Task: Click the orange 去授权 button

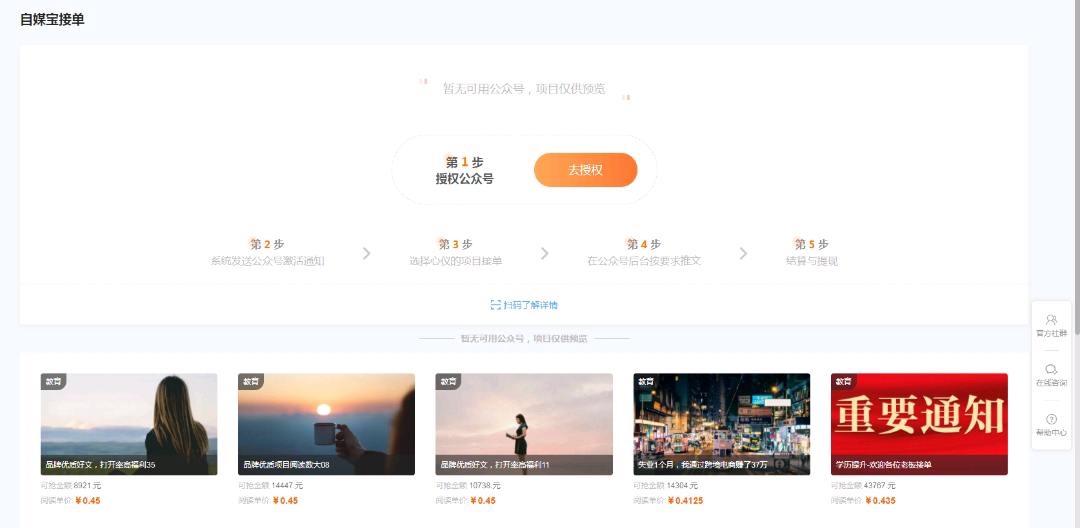Action: coord(585,170)
